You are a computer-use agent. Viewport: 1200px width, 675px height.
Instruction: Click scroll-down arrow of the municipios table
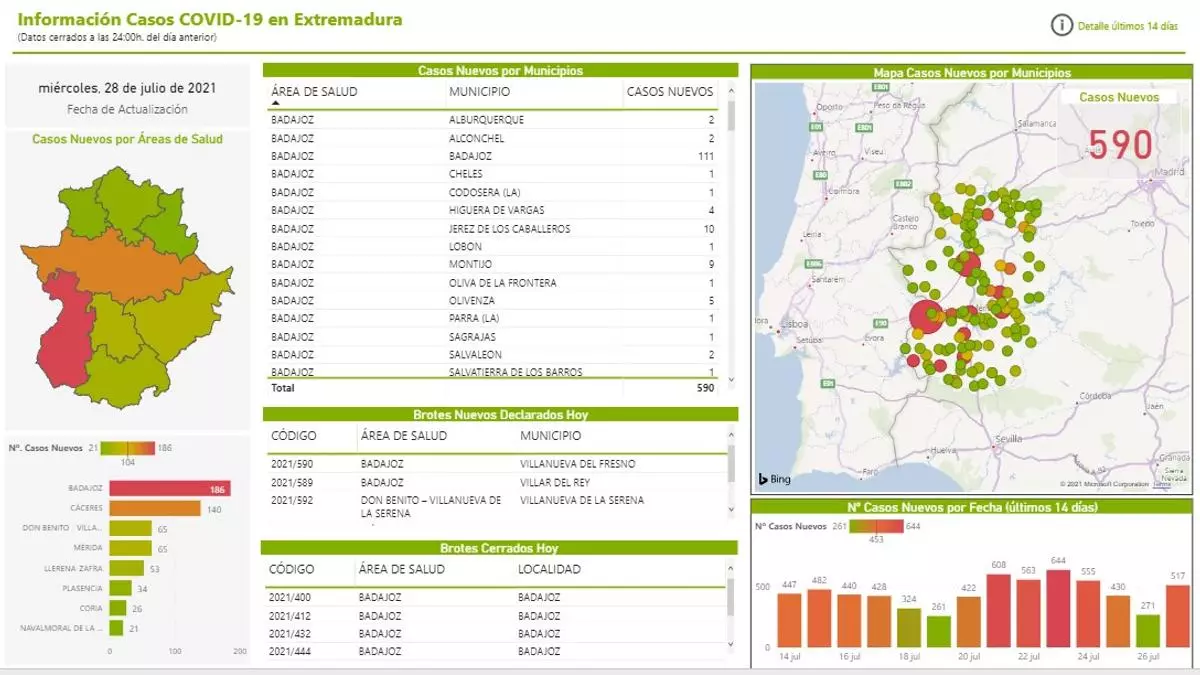(731, 380)
